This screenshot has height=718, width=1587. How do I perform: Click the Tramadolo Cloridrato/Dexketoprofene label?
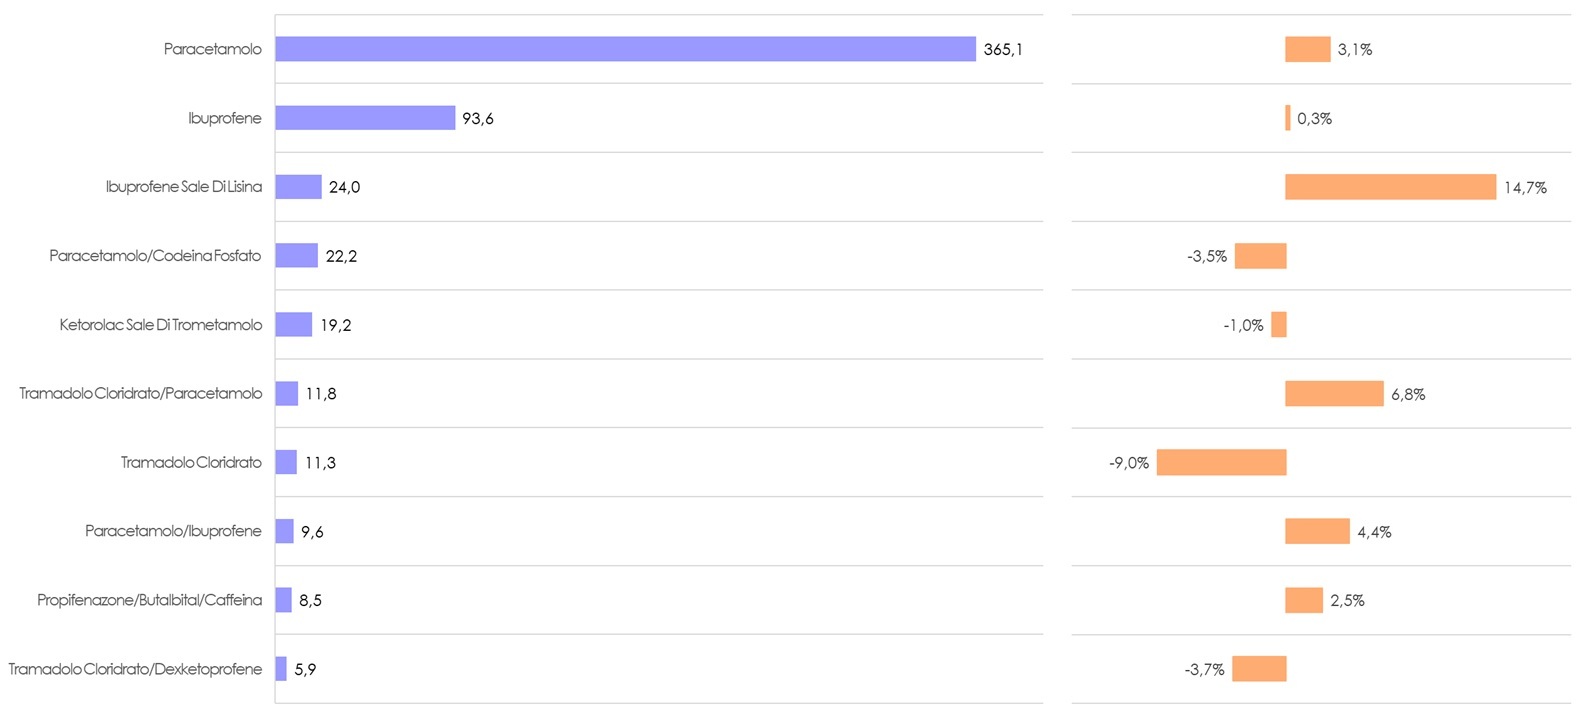[135, 669]
